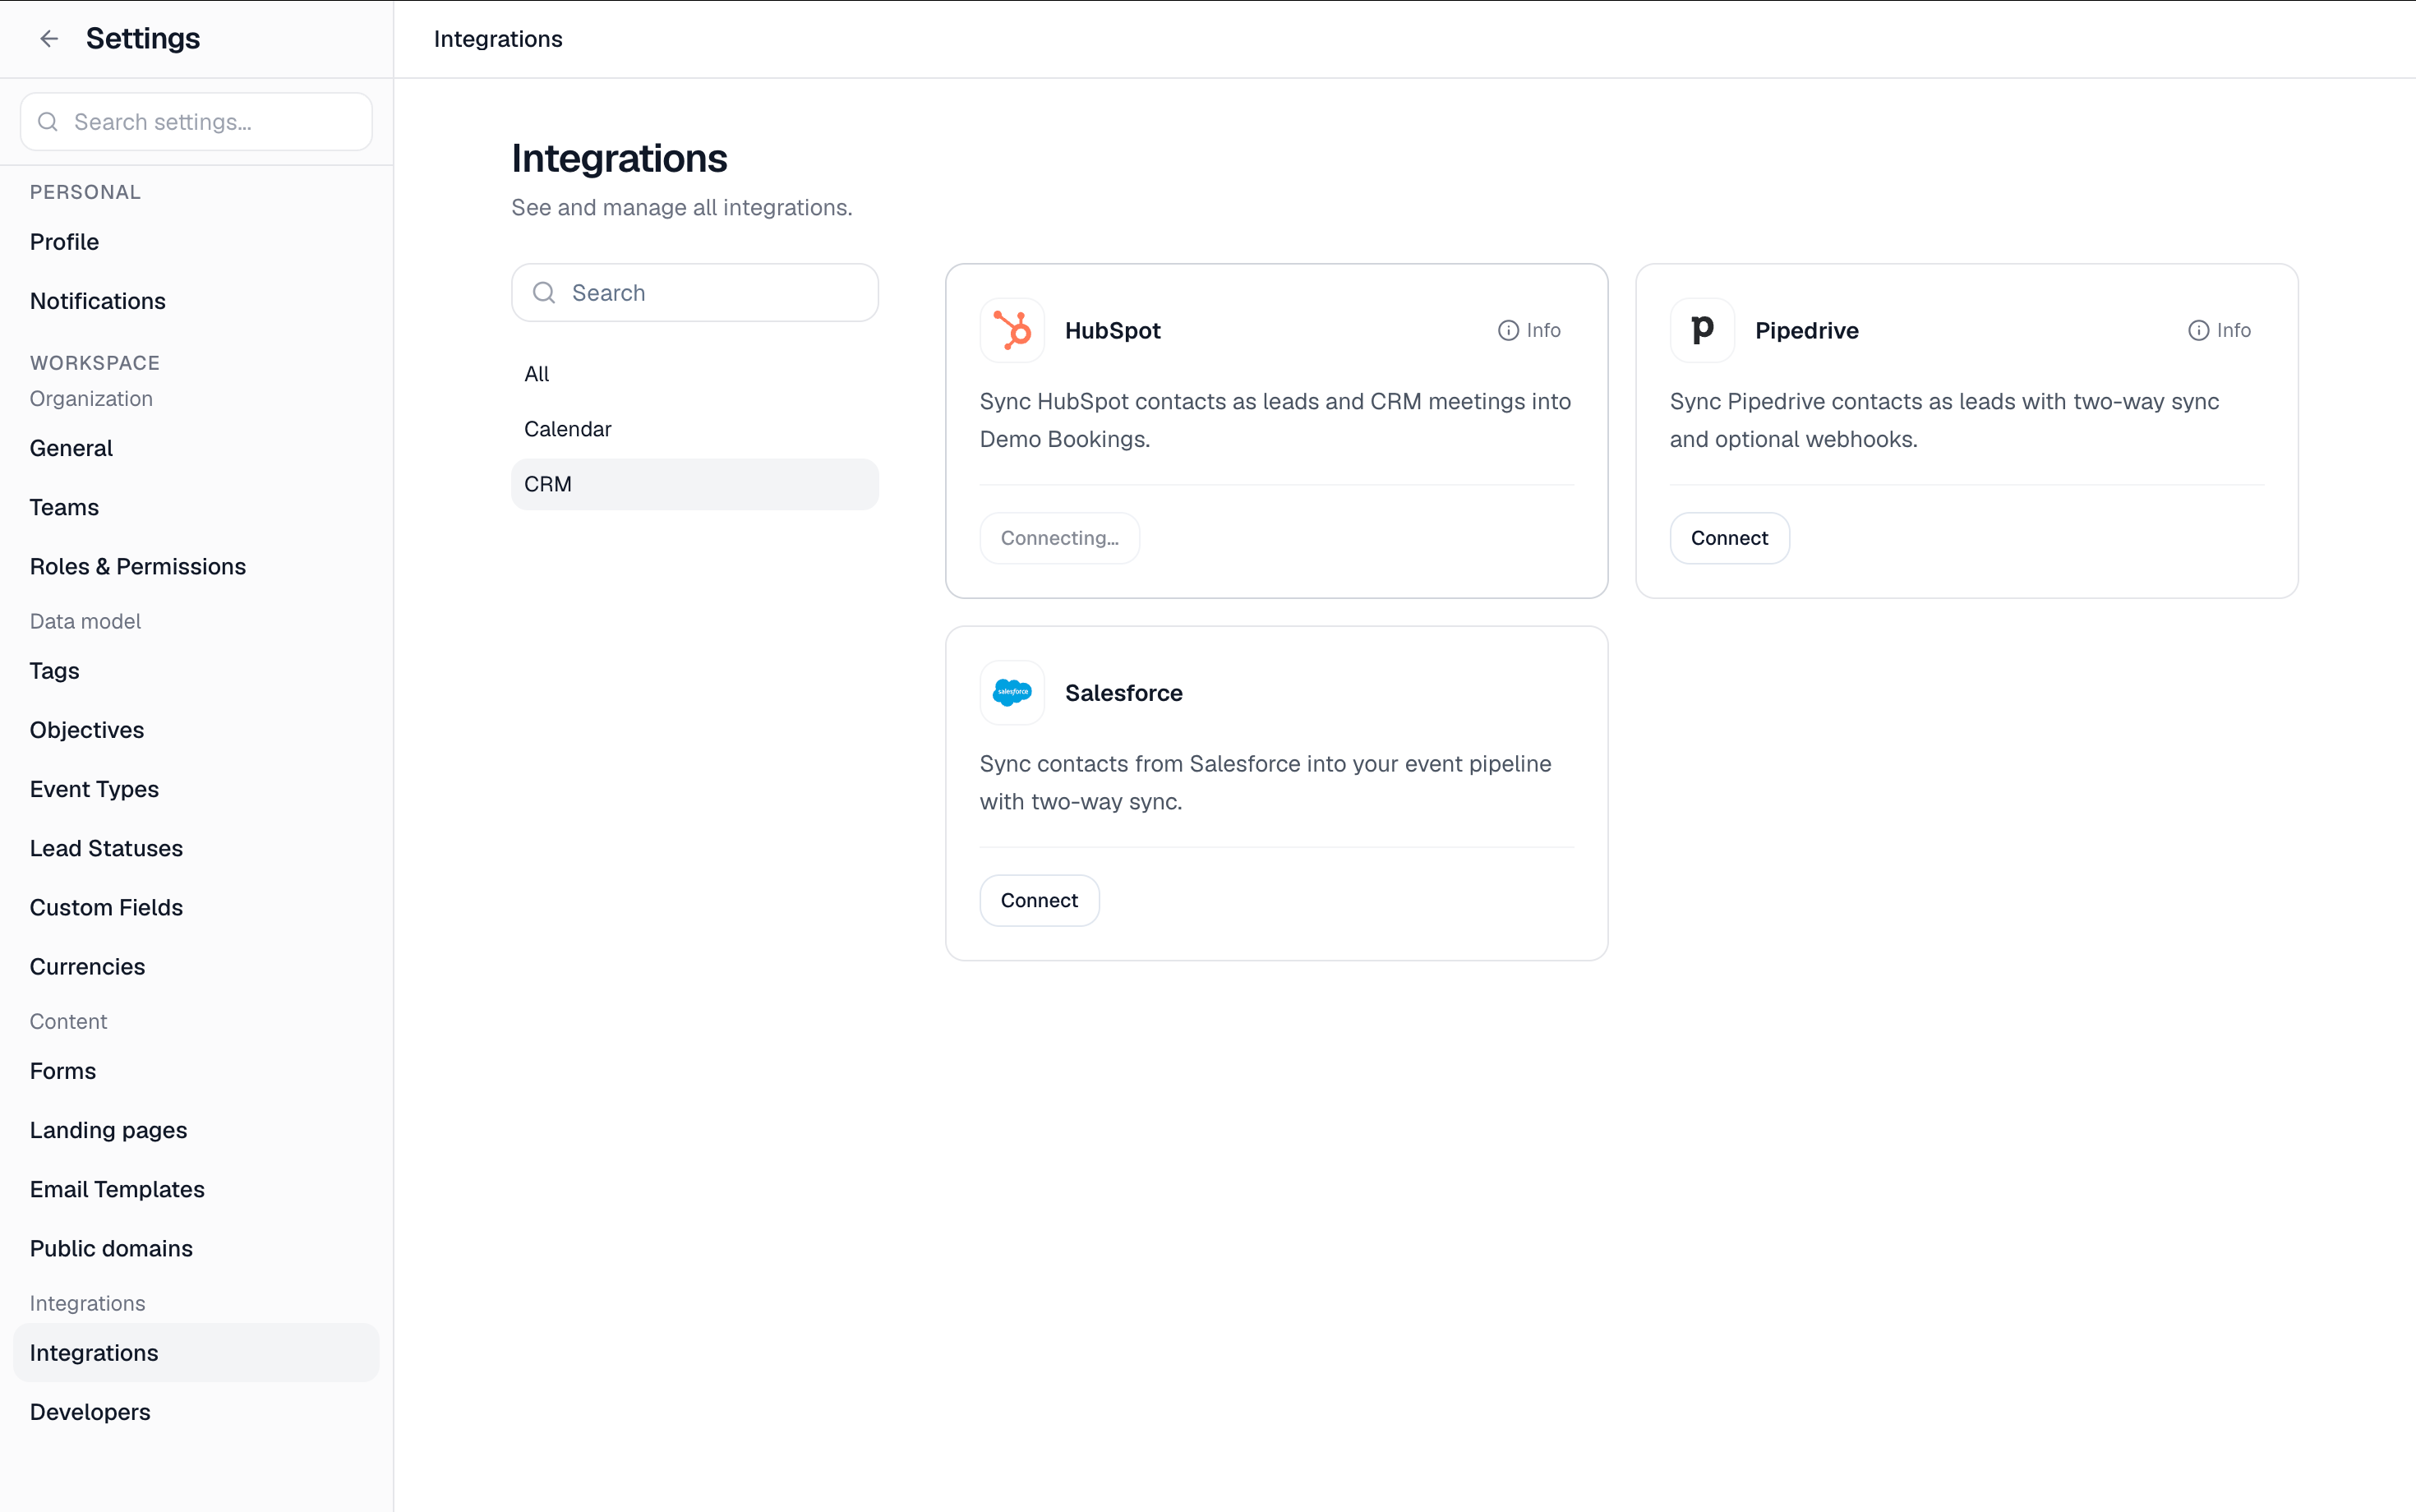This screenshot has width=2416, height=1512.
Task: Open the Objectives settings
Action: point(196,730)
